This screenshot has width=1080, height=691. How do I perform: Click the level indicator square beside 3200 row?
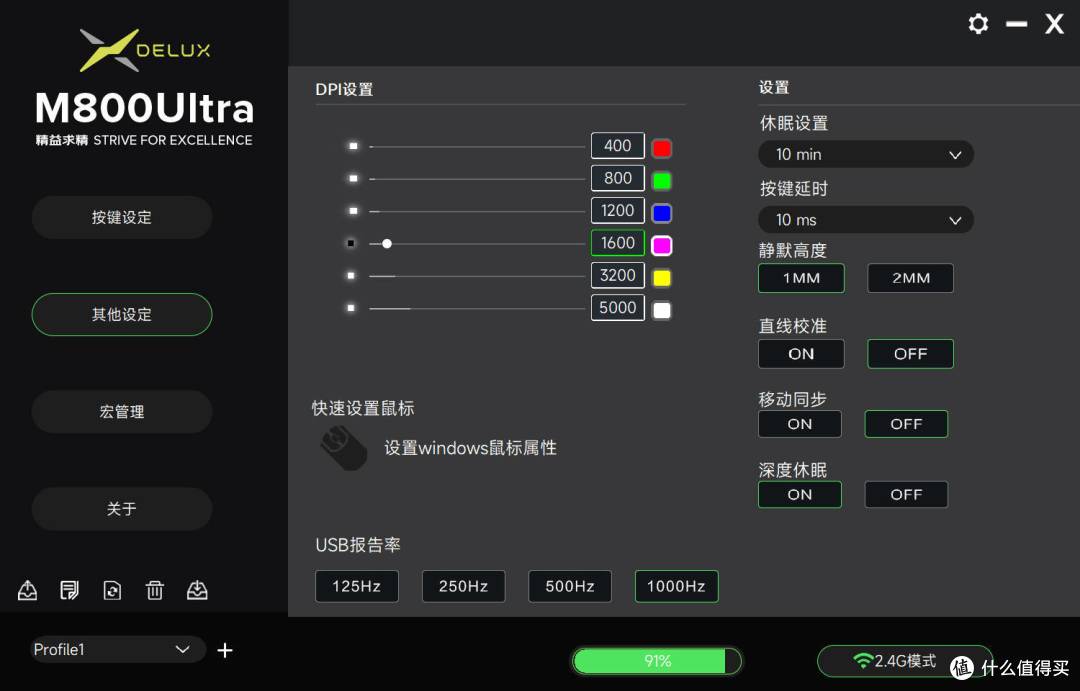click(351, 276)
